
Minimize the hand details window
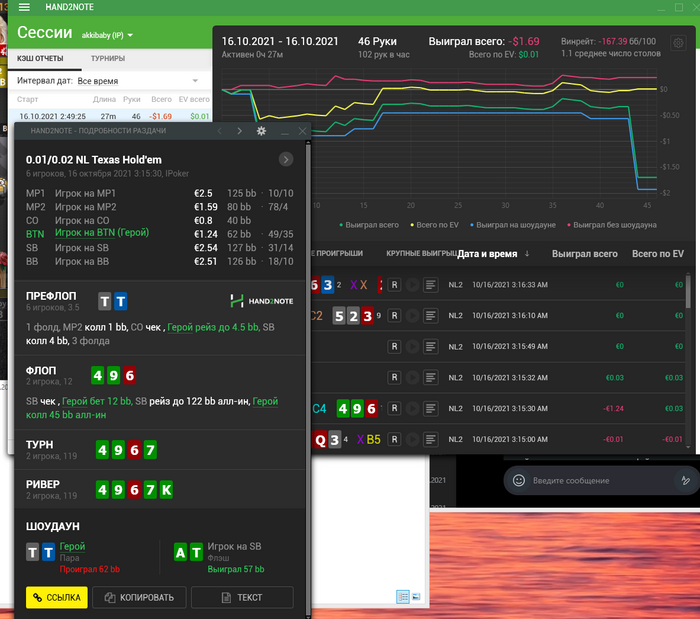[x=285, y=131]
